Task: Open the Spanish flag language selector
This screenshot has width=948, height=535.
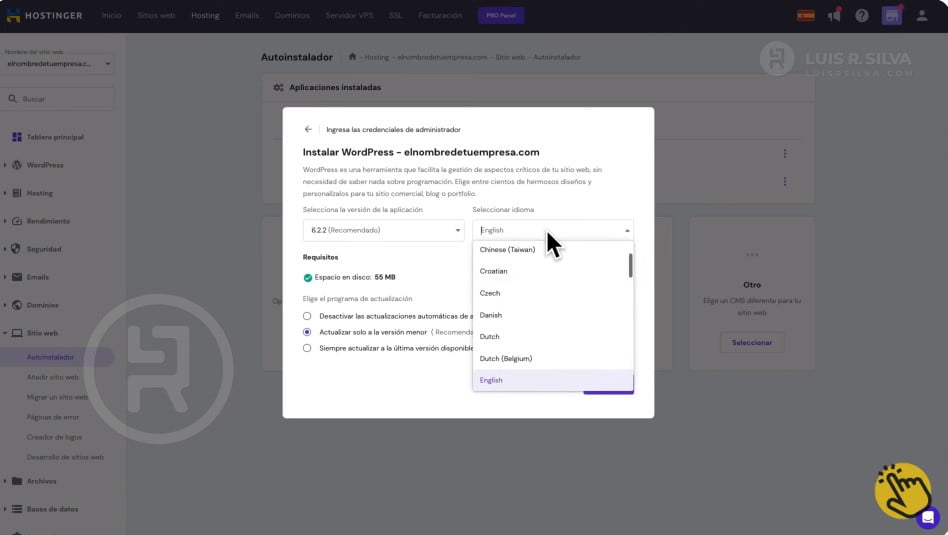Action: pyautogui.click(x=805, y=16)
